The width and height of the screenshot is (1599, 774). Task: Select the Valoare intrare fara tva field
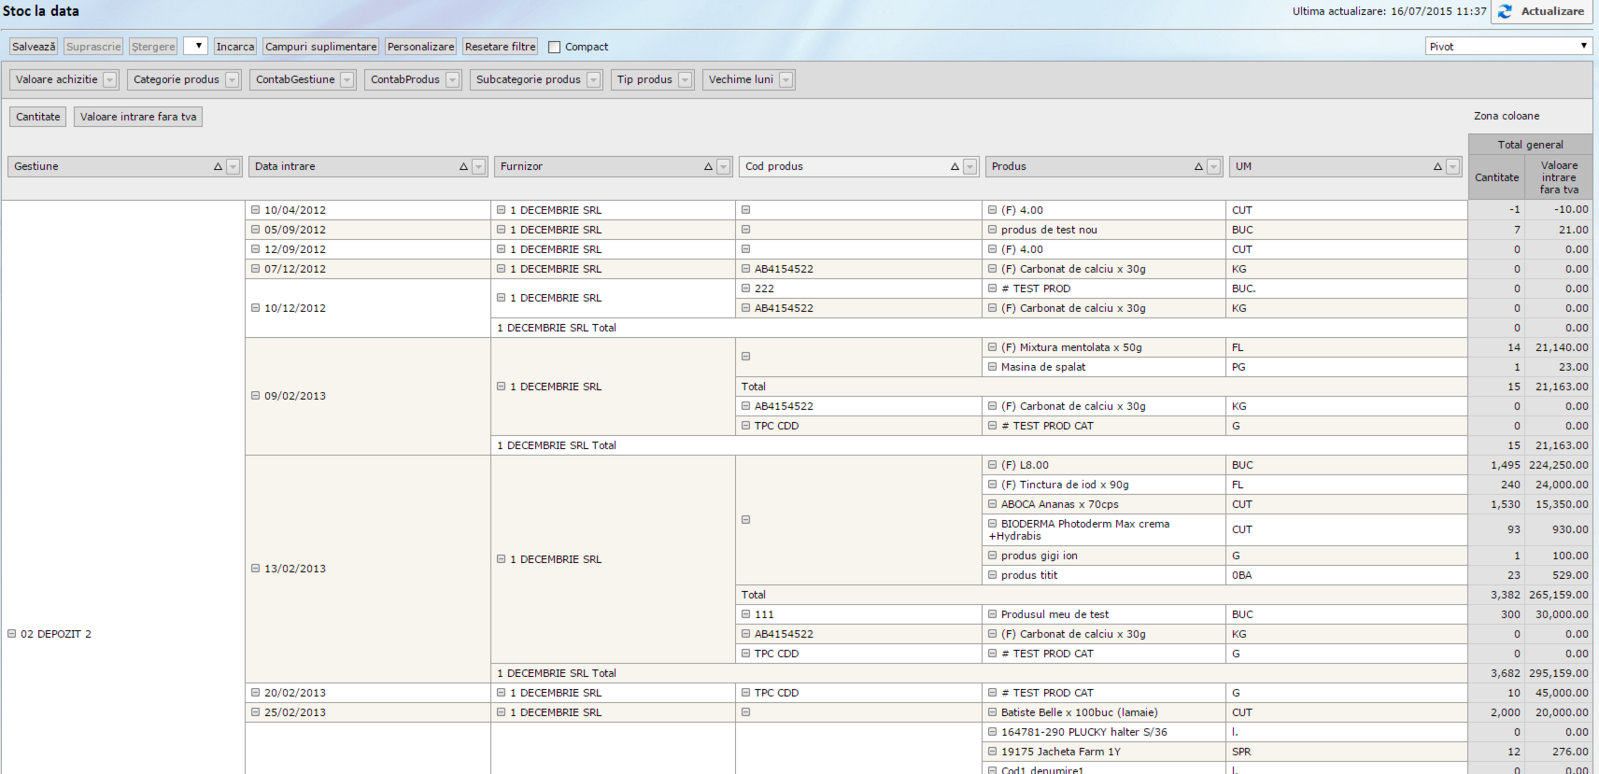138,117
